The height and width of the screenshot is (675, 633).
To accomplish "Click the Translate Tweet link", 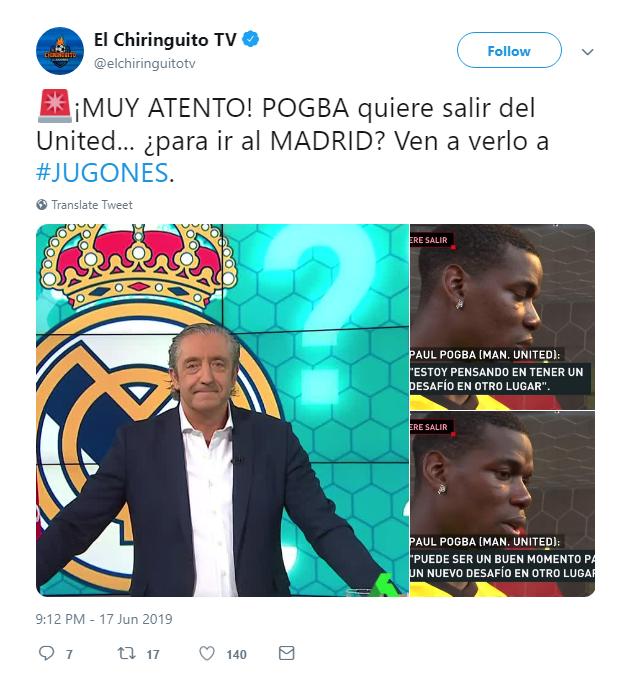I will 92,204.
